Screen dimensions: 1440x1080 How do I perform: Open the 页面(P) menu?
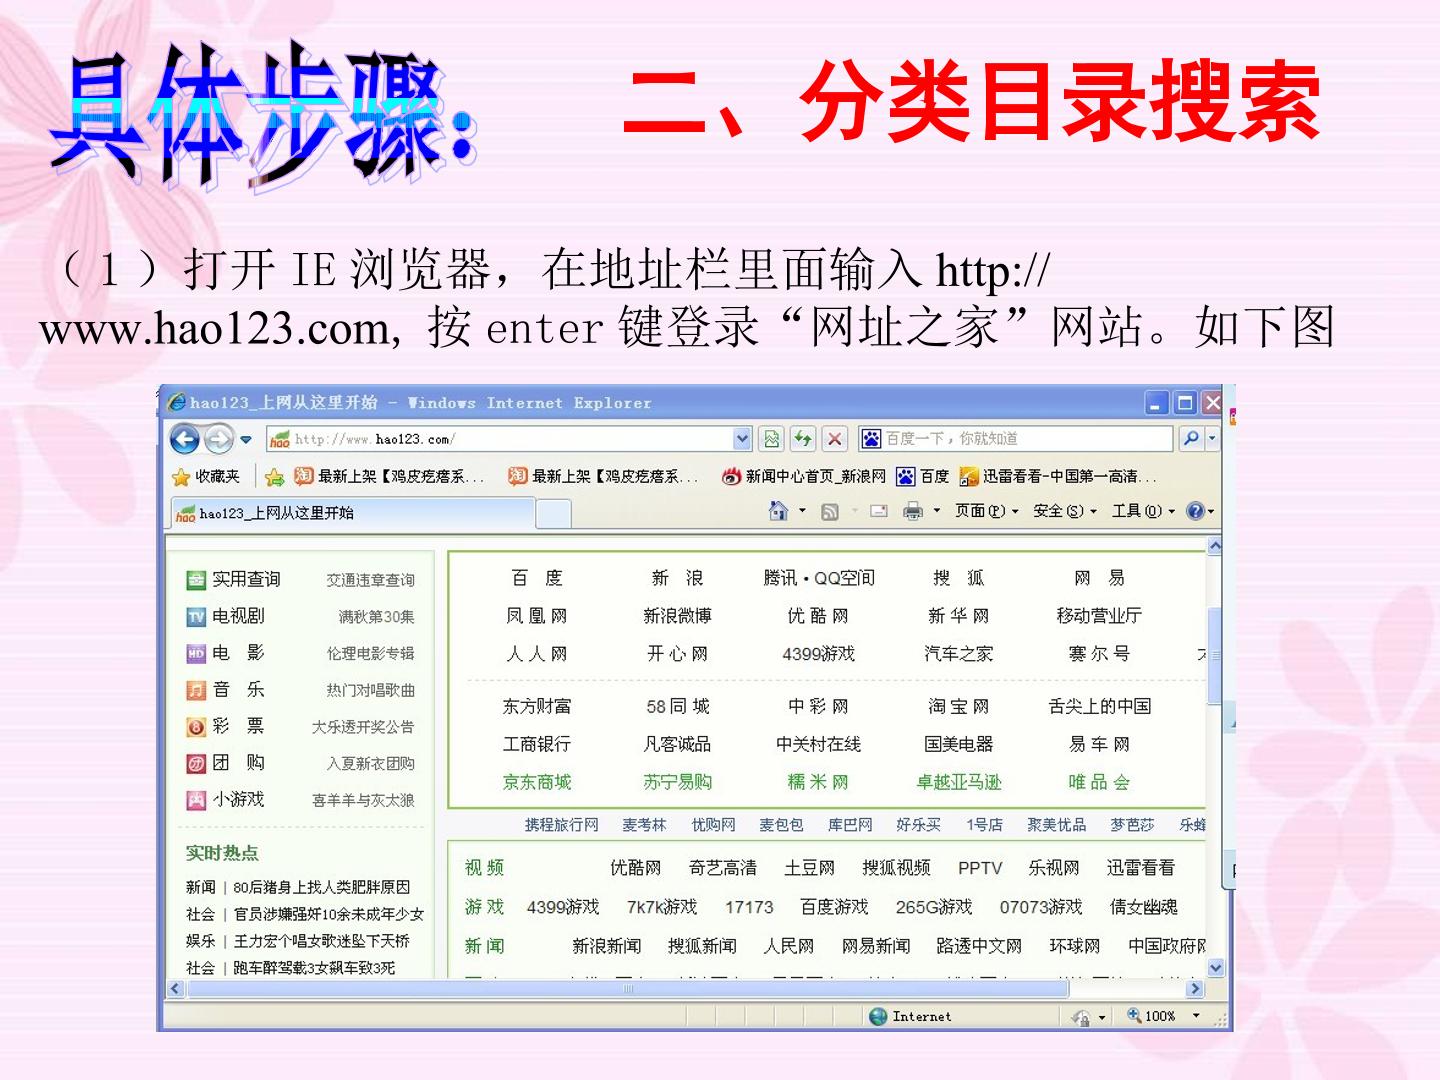(986, 511)
